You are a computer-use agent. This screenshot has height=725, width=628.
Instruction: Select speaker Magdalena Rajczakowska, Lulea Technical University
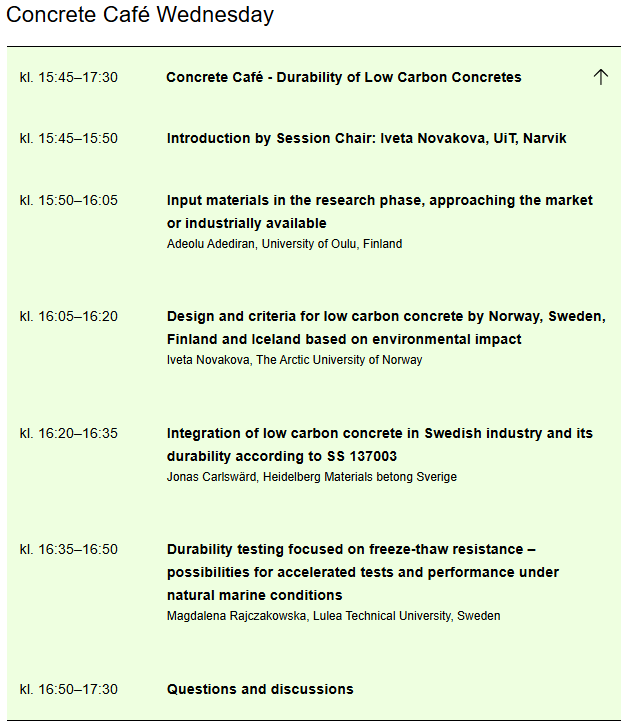coord(333,616)
